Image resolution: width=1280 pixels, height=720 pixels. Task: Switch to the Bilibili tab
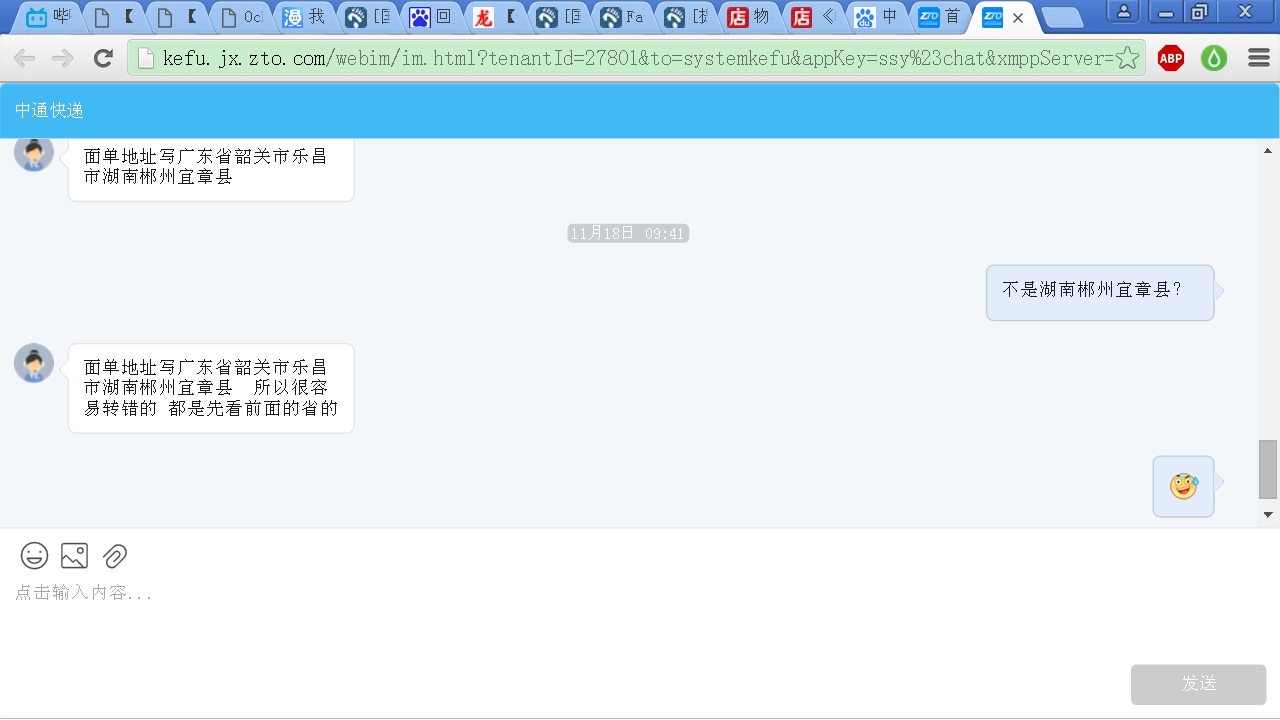tap(48, 17)
